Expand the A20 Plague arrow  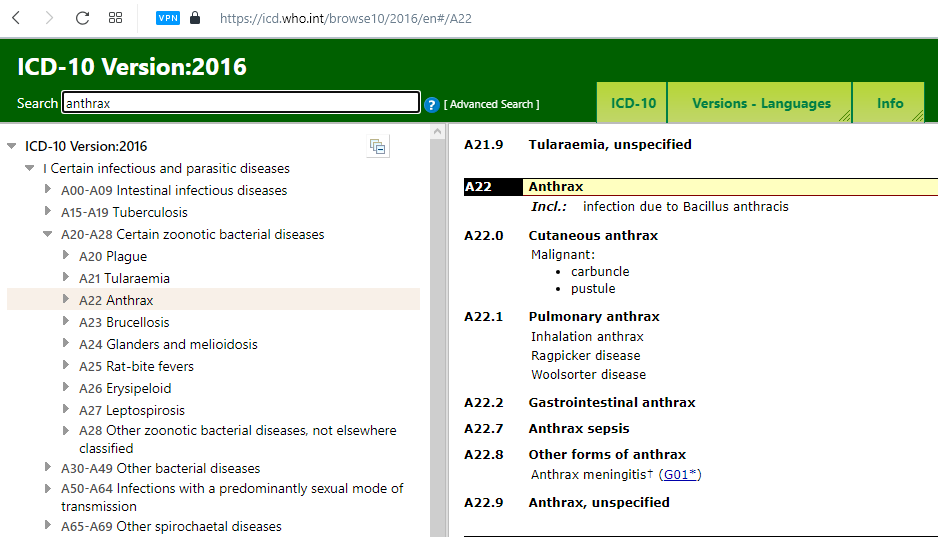(x=66, y=255)
